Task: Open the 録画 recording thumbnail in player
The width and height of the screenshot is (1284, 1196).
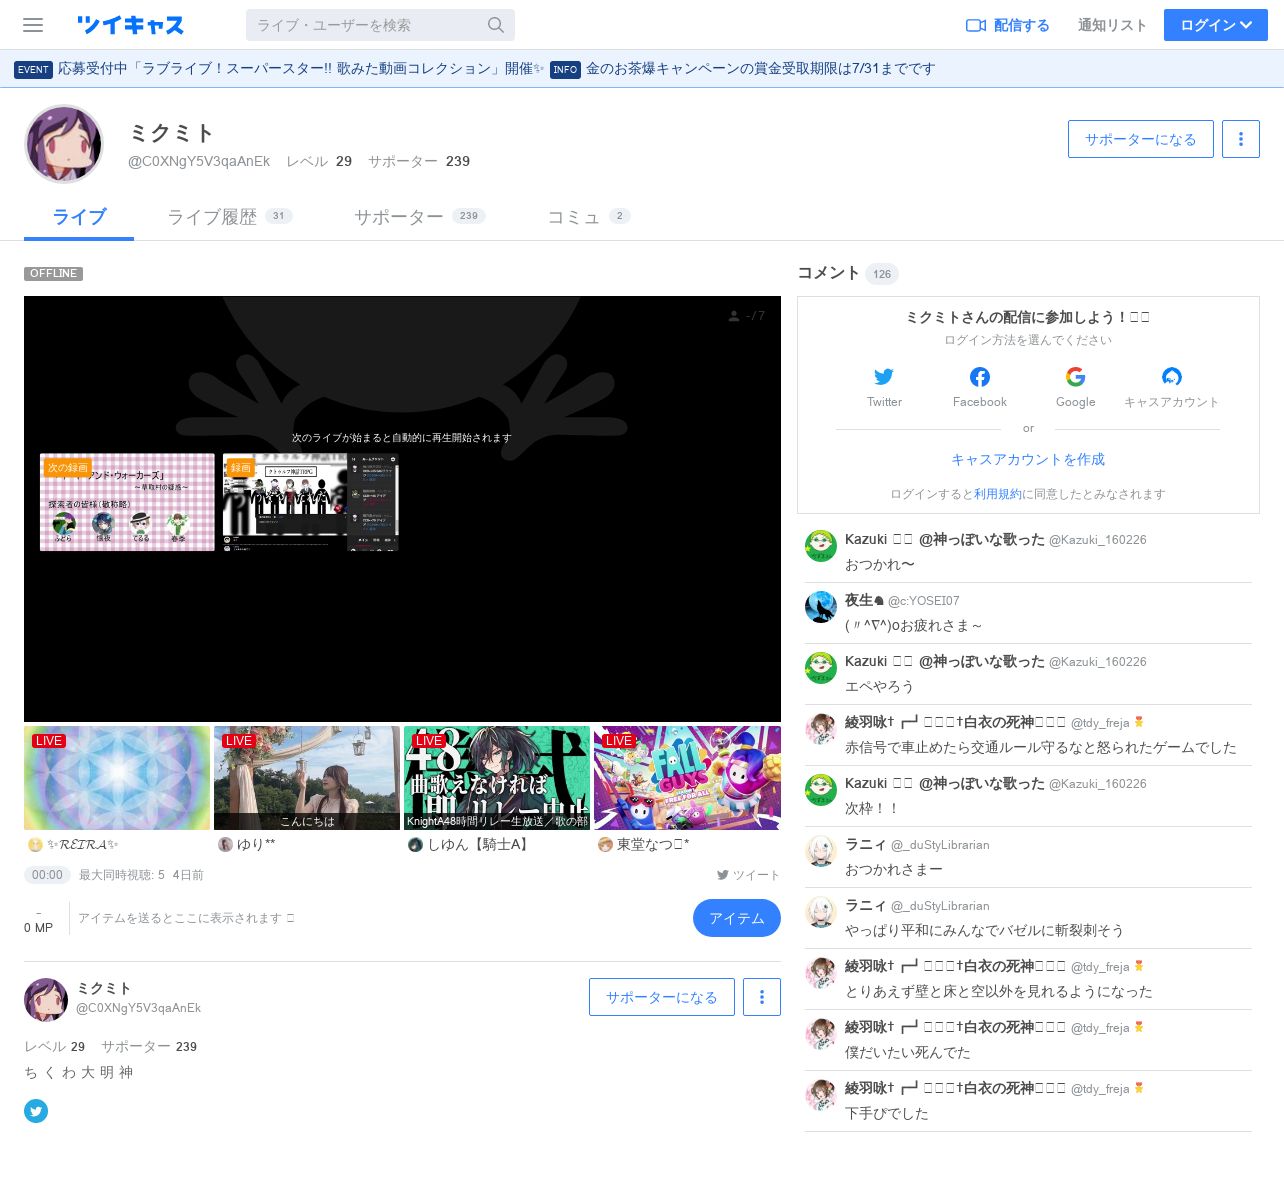Action: [x=311, y=502]
